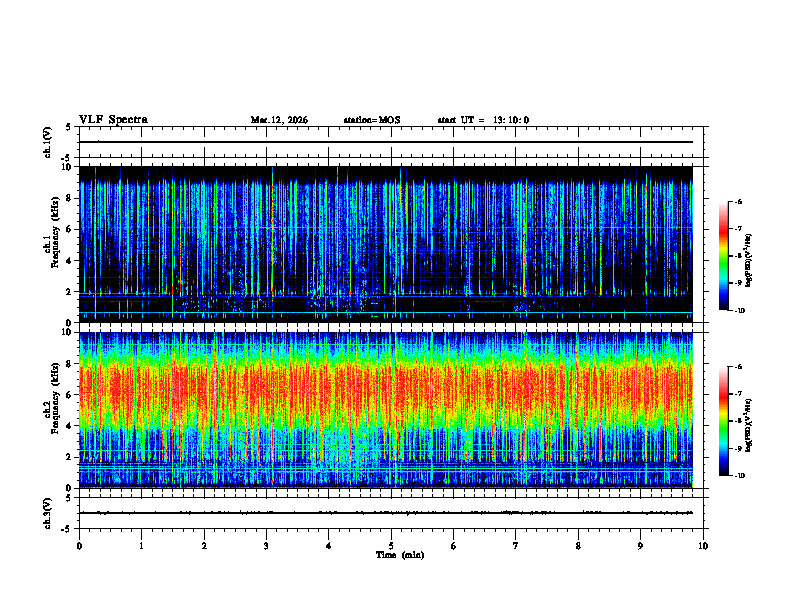Click the time axis tick label "5"

pos(391,546)
